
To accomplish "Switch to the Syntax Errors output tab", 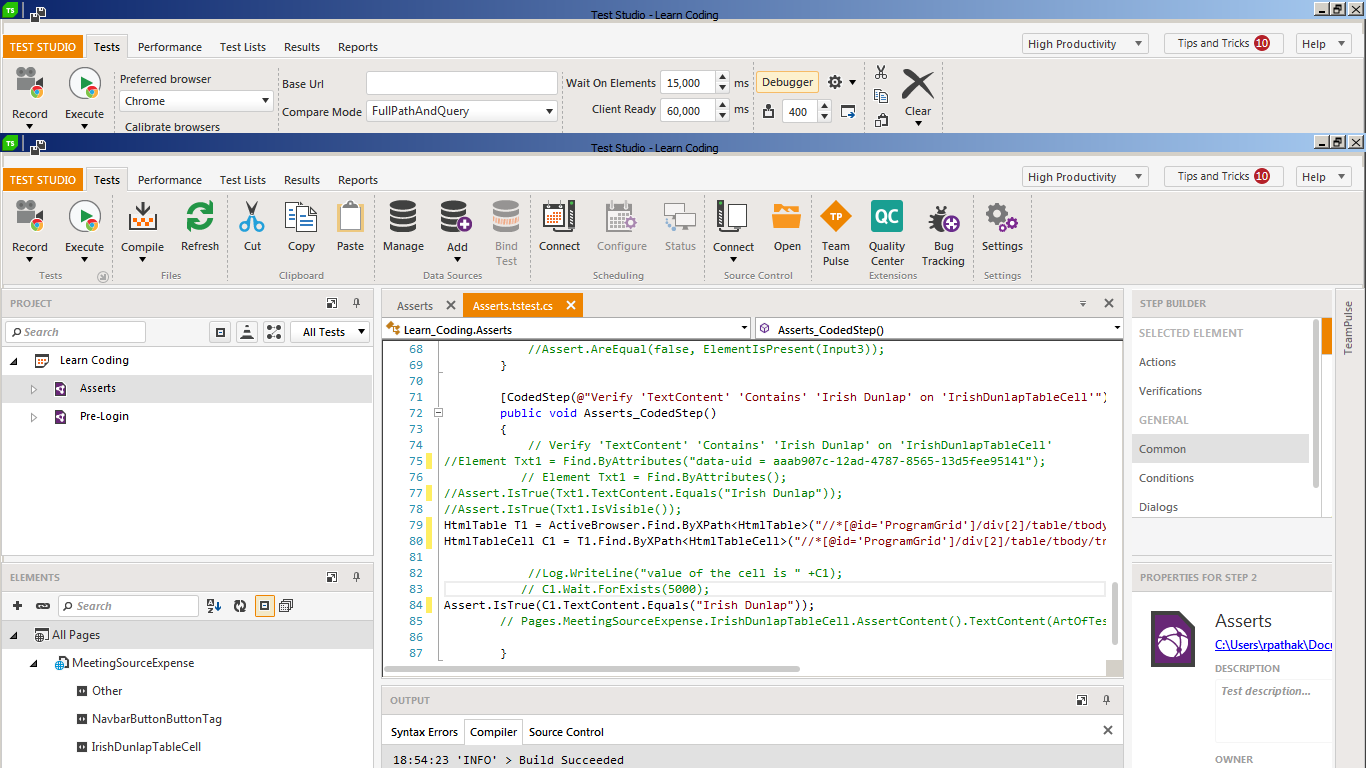I will point(424,732).
